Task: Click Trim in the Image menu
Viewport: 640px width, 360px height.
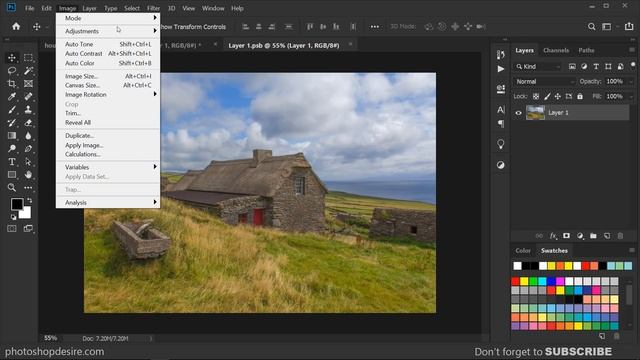Action: click(108, 113)
